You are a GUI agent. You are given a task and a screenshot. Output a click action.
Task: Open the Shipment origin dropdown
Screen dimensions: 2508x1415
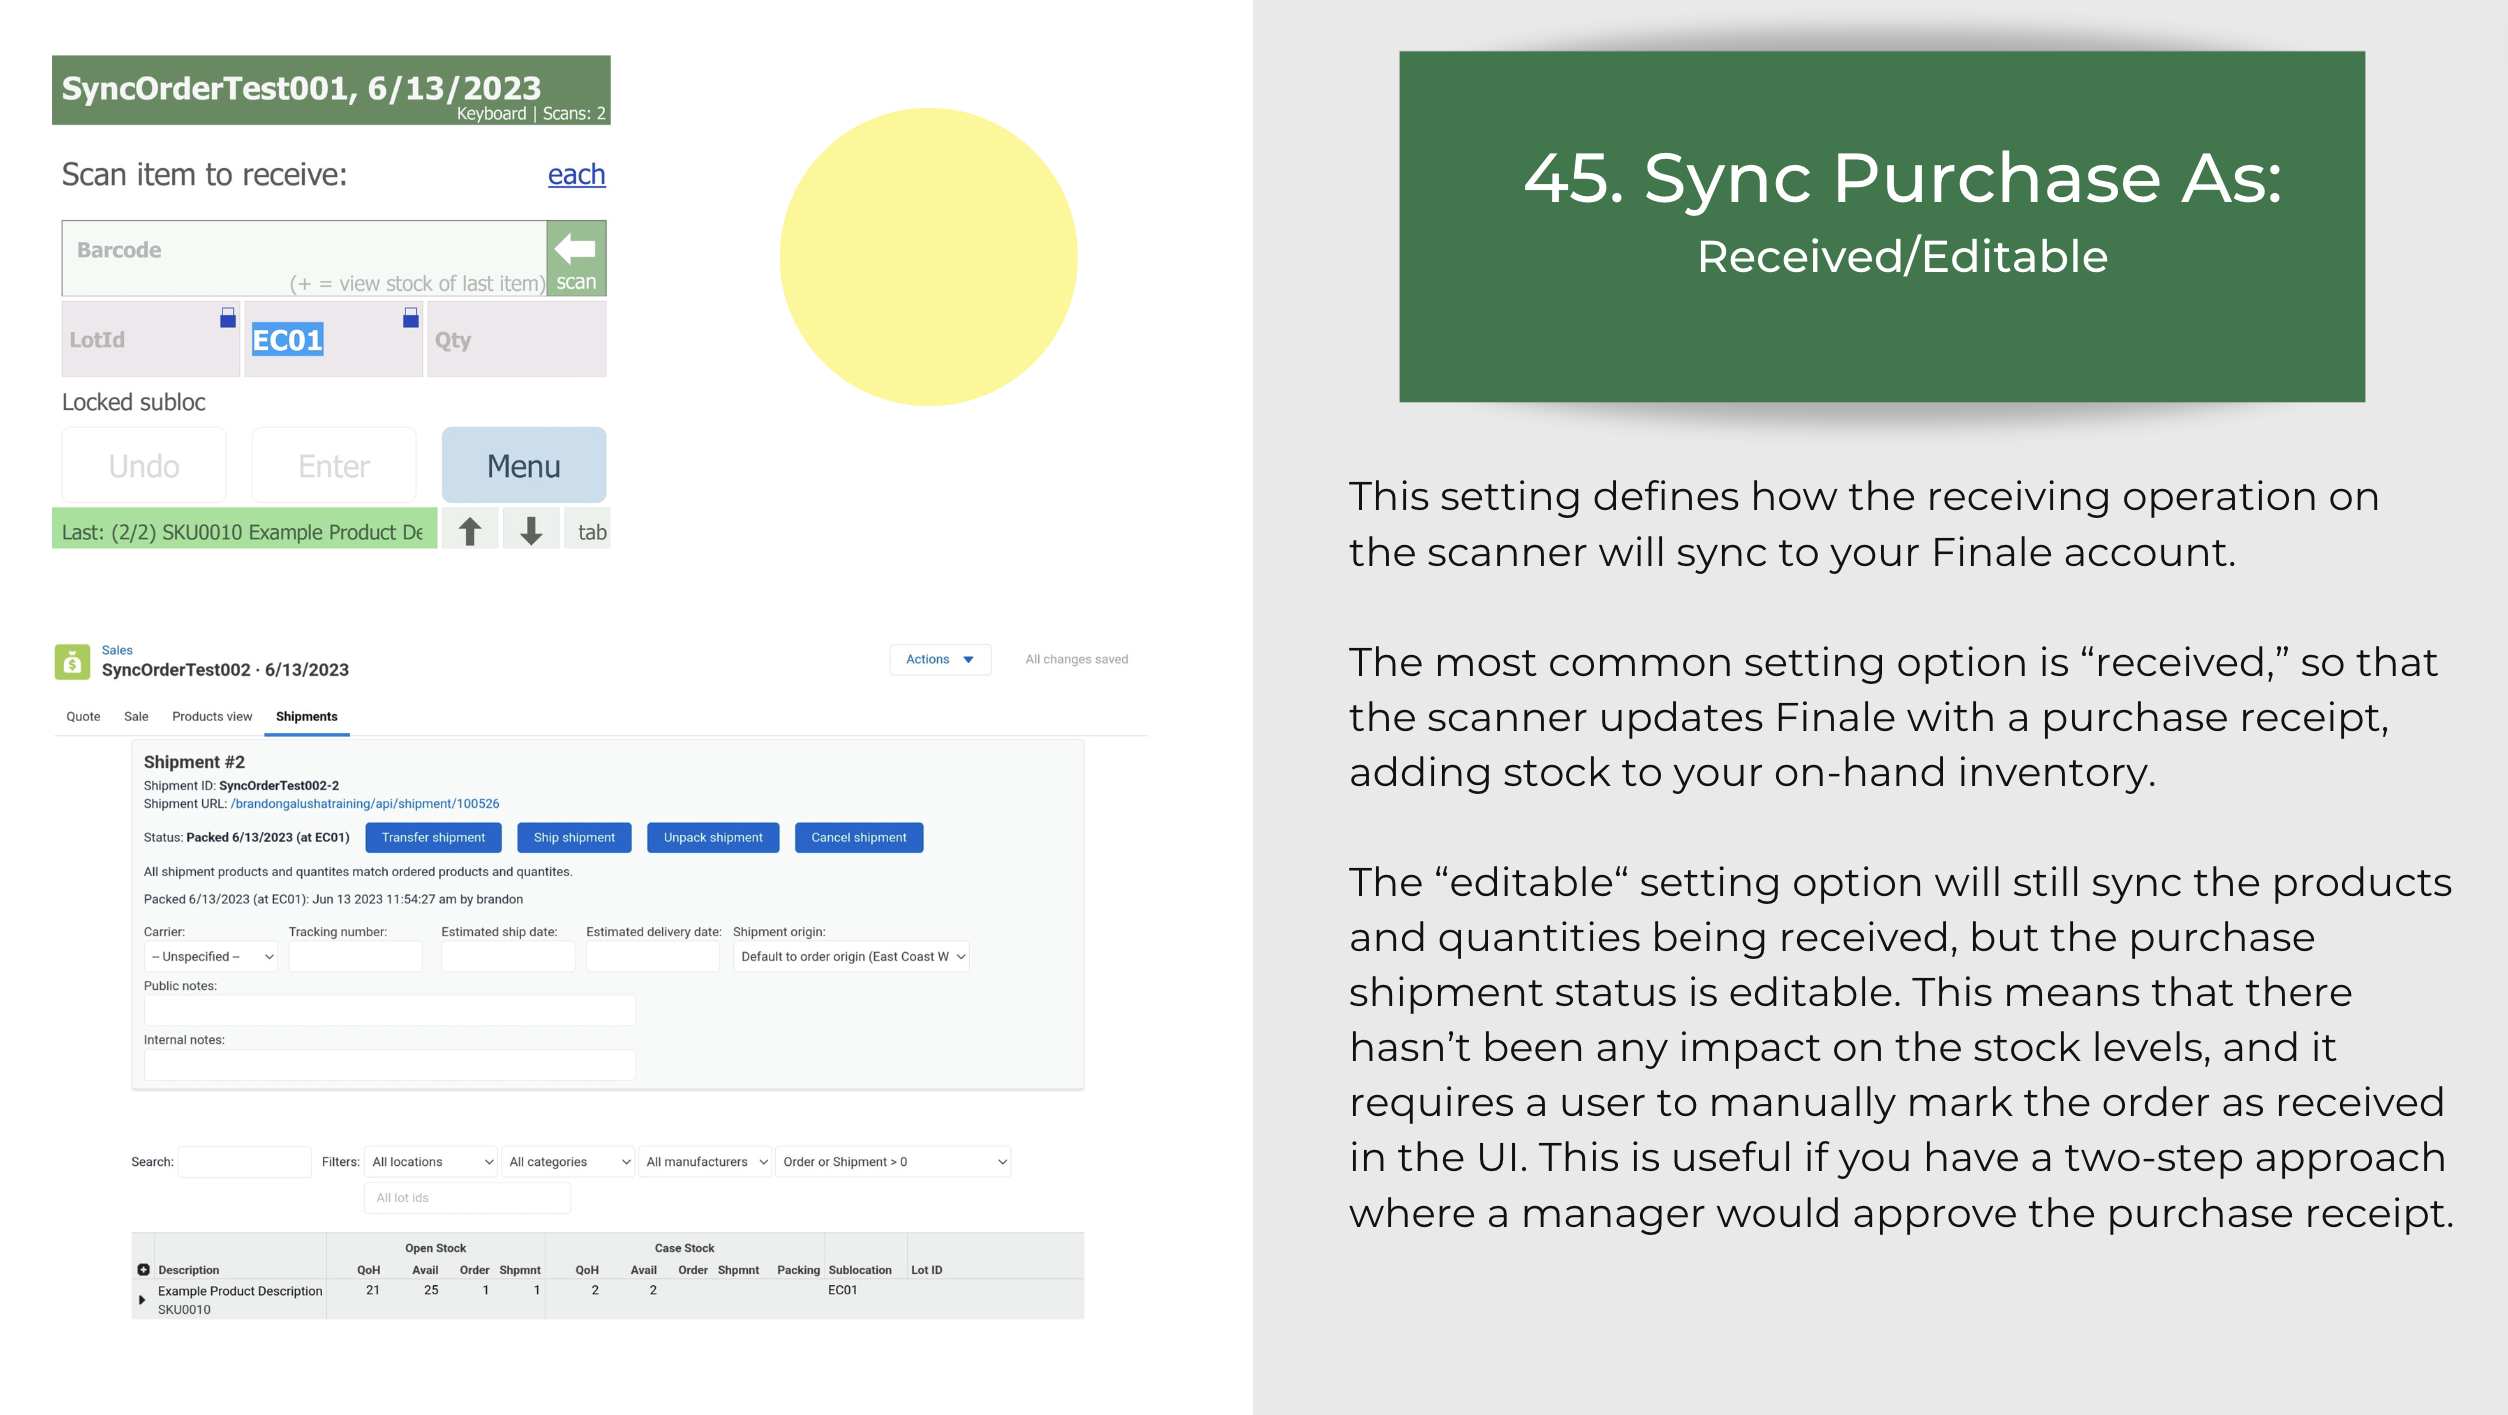[x=851, y=957]
